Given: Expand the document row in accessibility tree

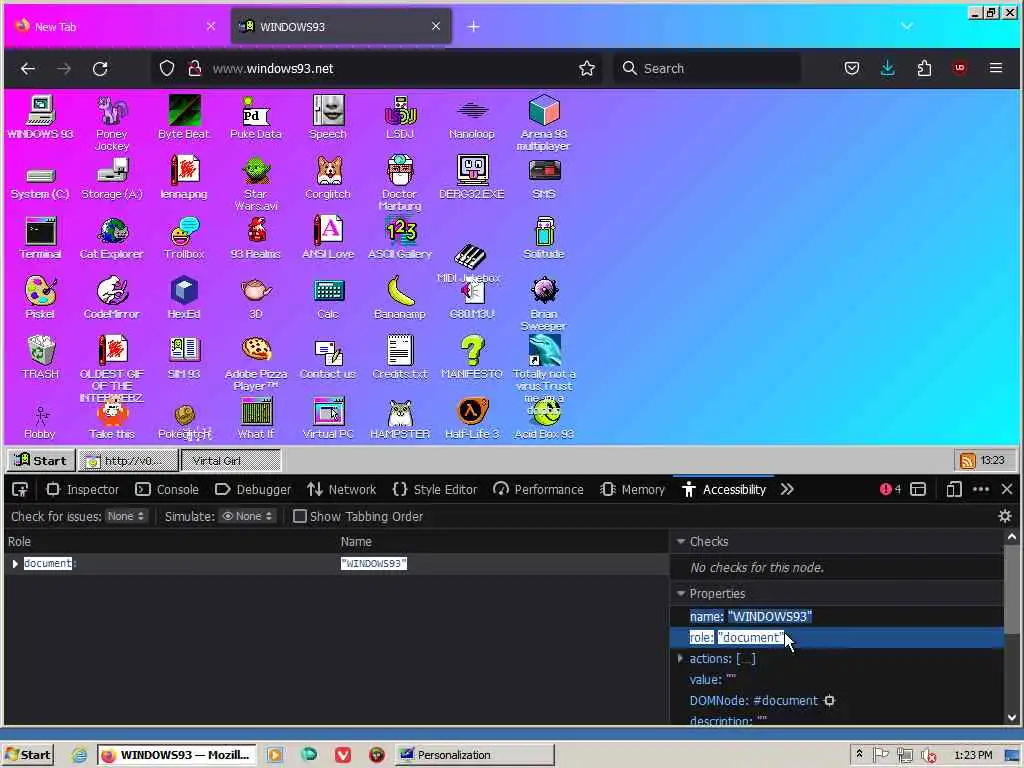Looking at the screenshot, I should 15,564.
